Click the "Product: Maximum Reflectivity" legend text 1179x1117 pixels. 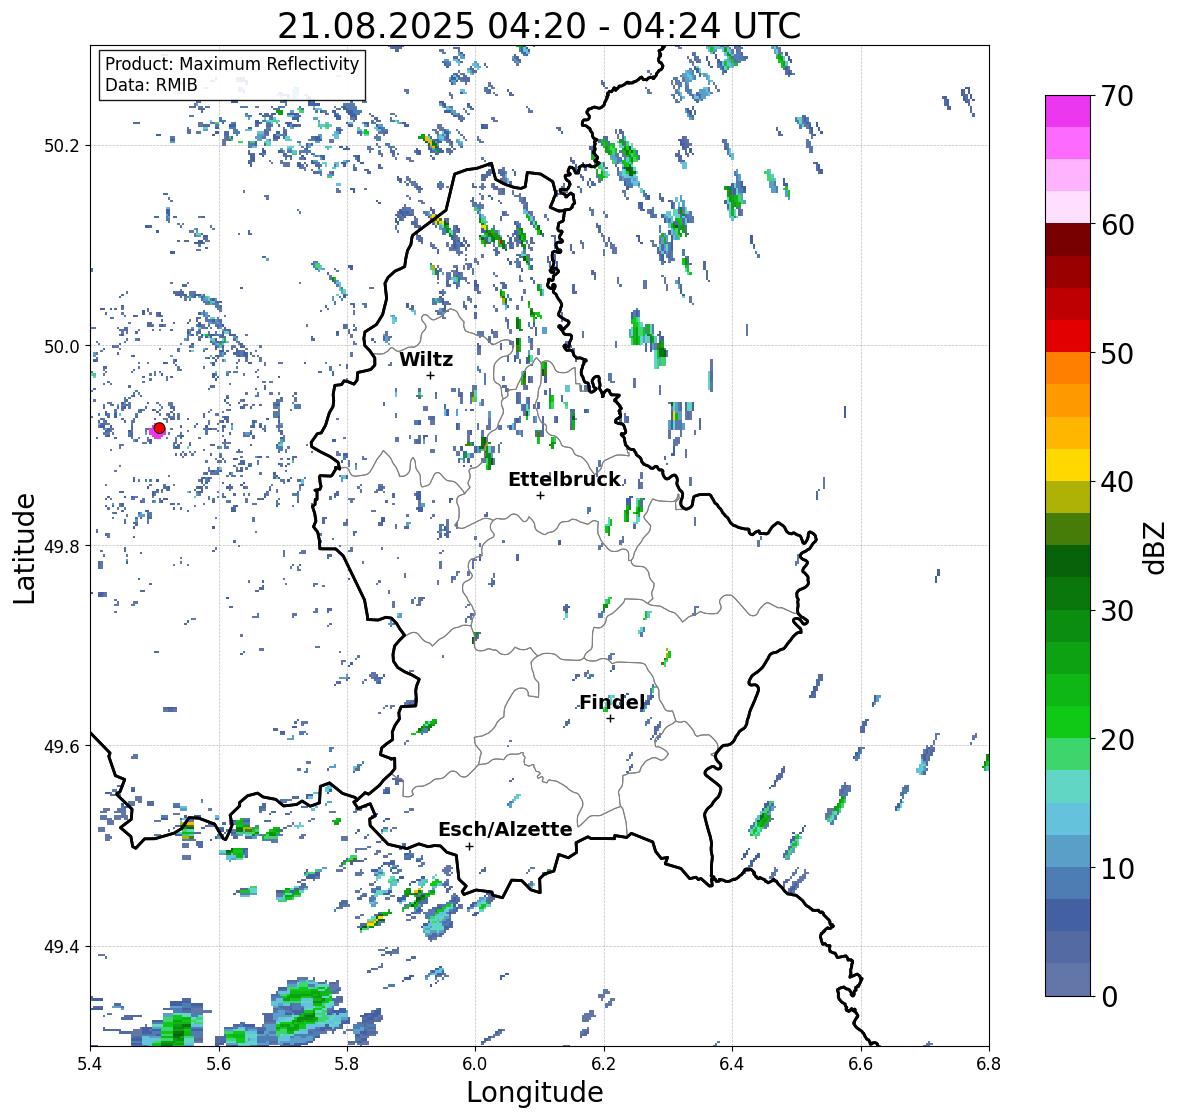[x=232, y=64]
